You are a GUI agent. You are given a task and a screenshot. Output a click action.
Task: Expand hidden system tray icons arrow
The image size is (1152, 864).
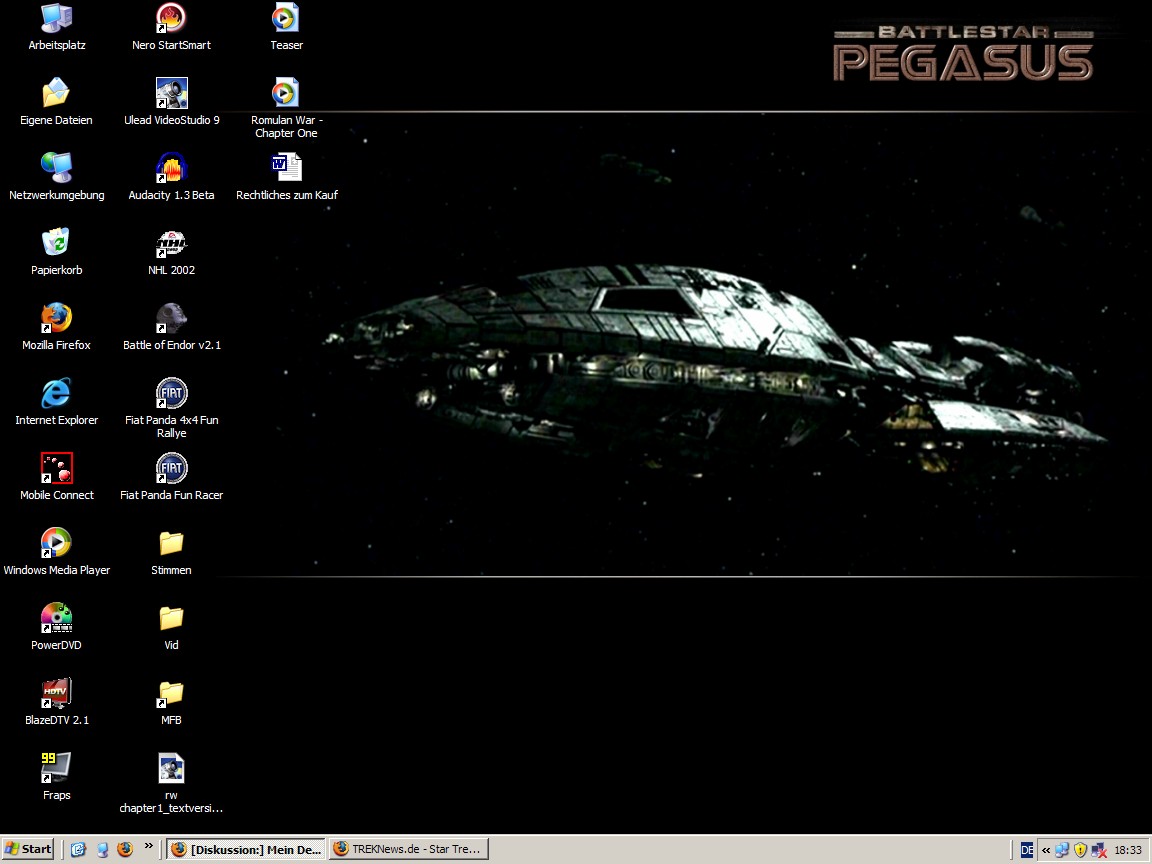[x=1046, y=850]
